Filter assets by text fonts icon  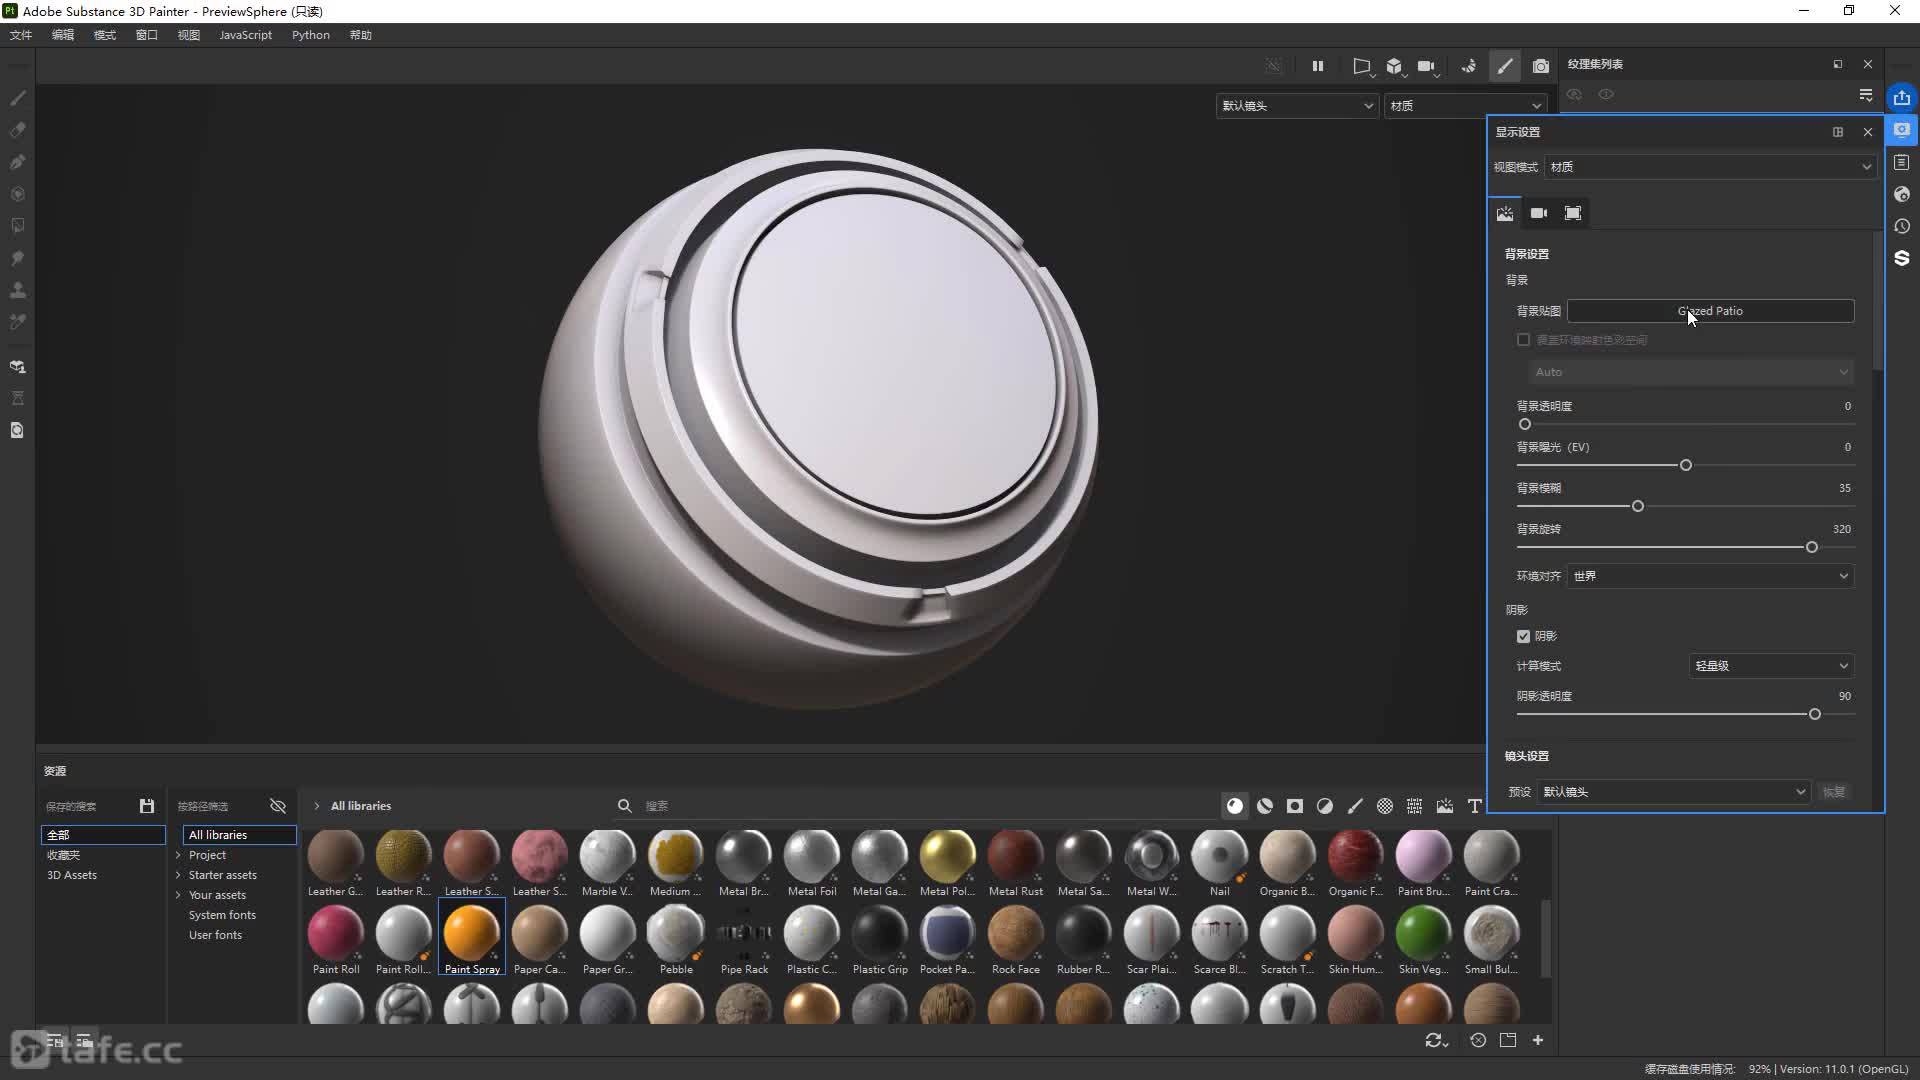(x=1474, y=806)
